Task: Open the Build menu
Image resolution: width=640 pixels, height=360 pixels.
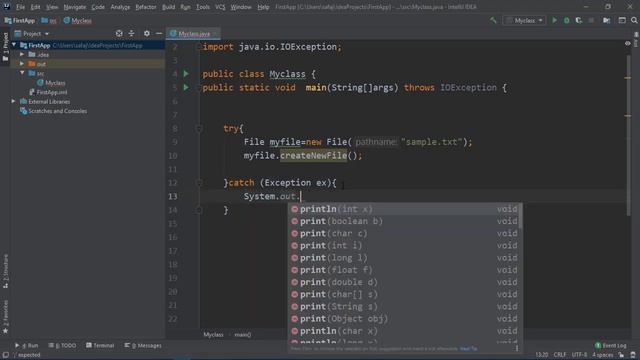Action: tap(168, 7)
